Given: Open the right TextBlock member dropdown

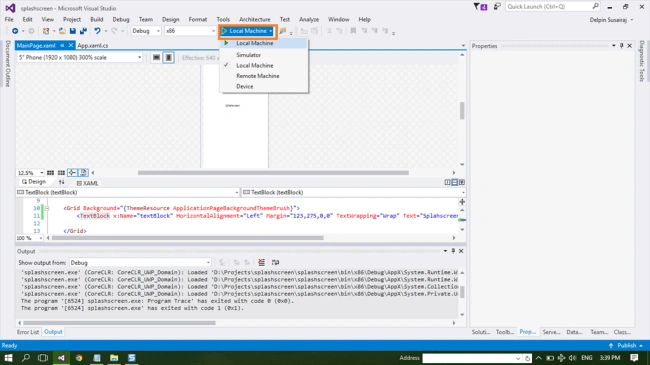Looking at the screenshot, I should [353, 192].
